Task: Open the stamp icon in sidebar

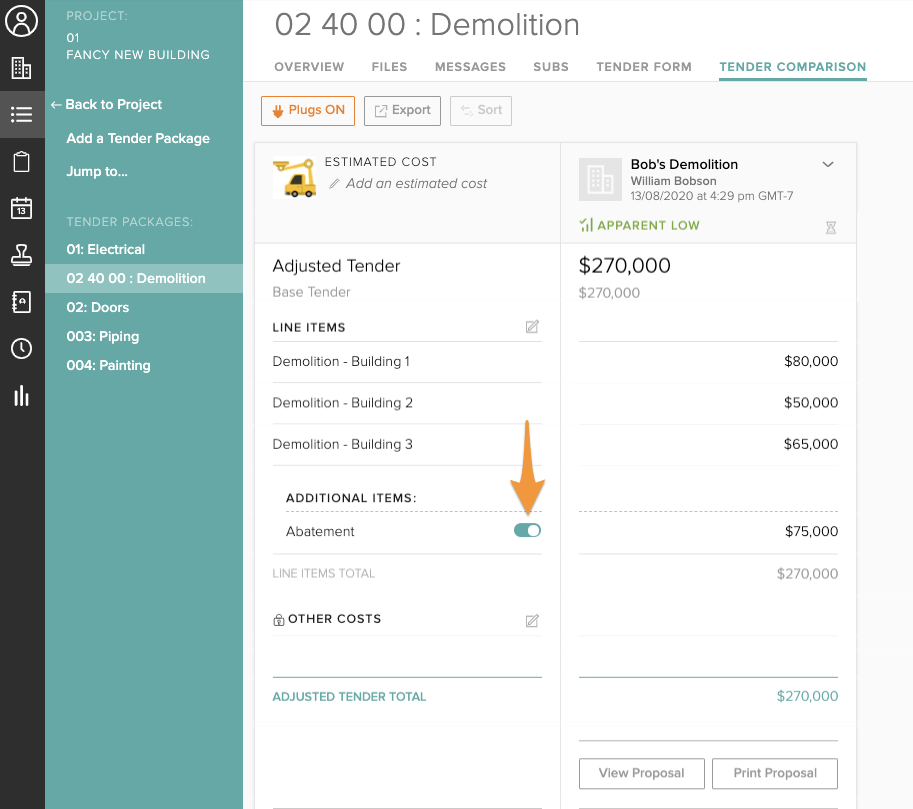Action: point(22,255)
